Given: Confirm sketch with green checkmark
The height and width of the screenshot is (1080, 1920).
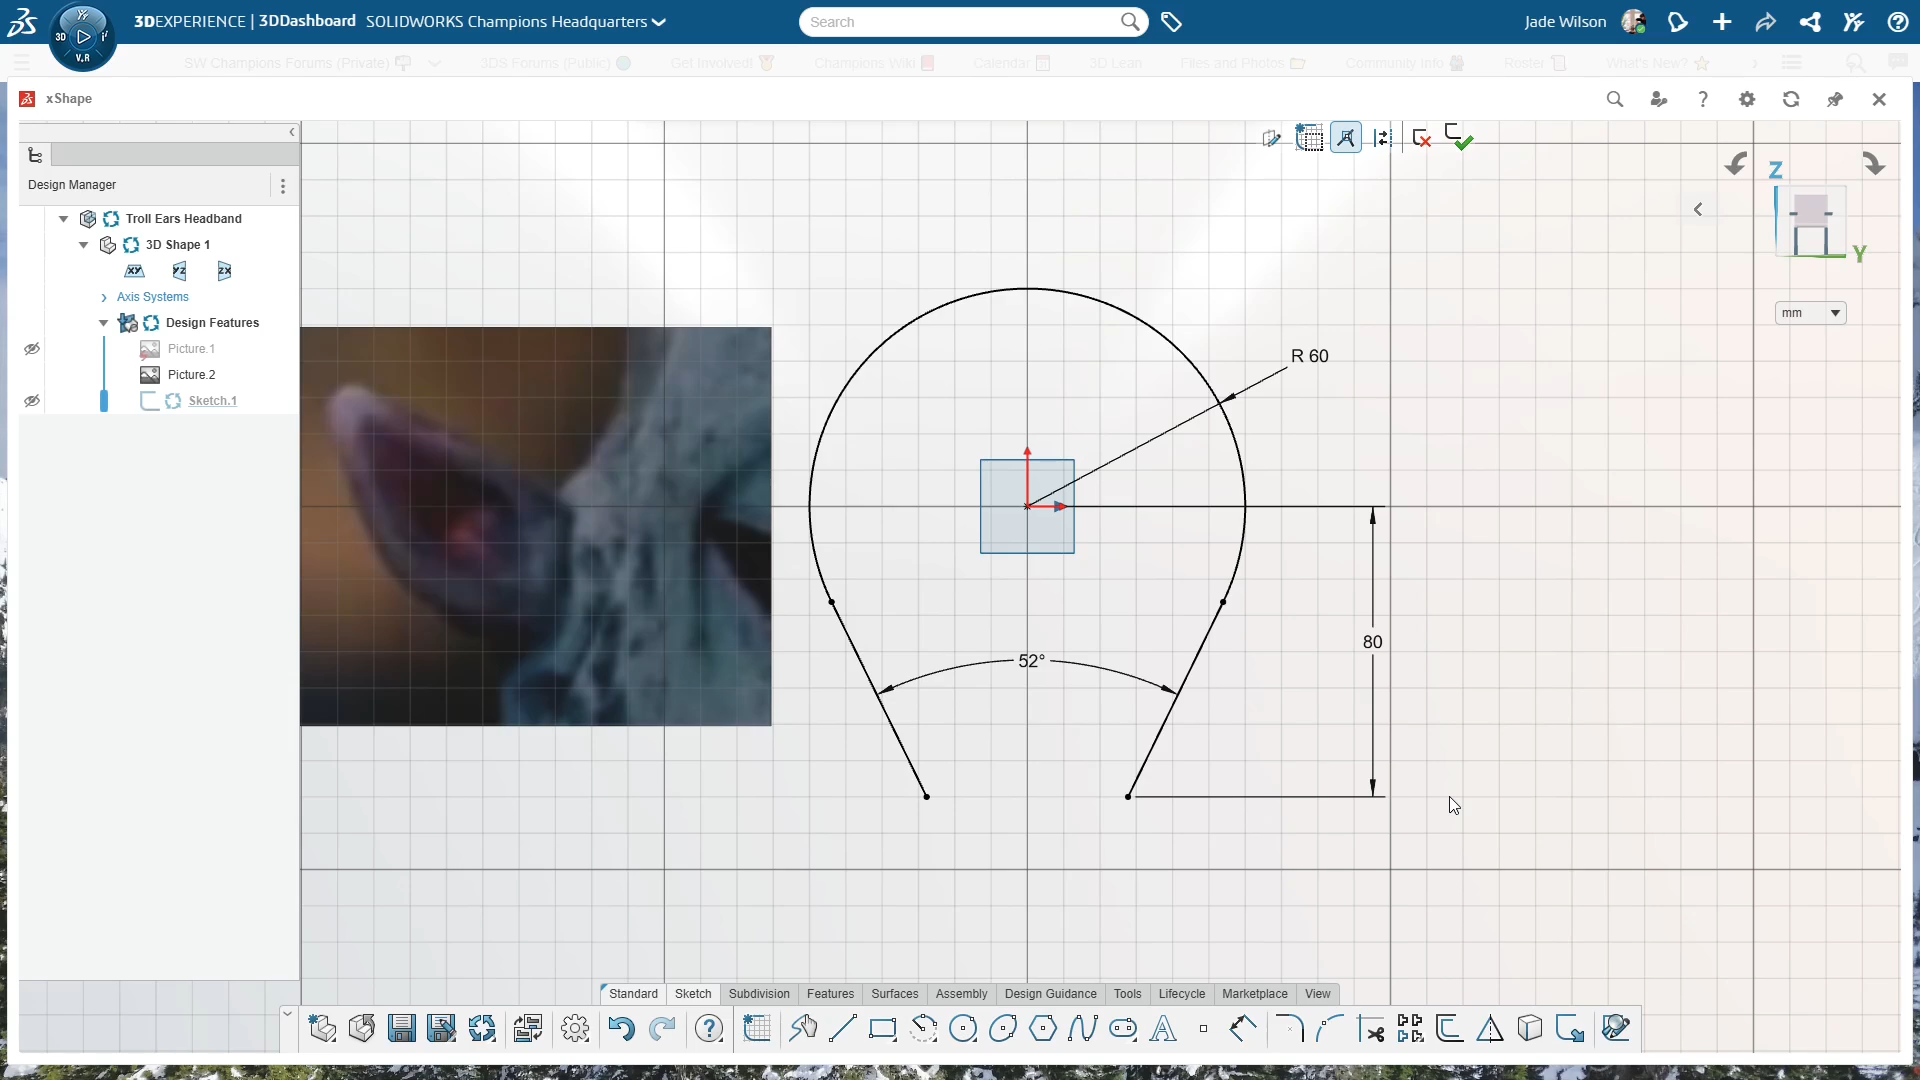Looking at the screenshot, I should coord(1459,138).
